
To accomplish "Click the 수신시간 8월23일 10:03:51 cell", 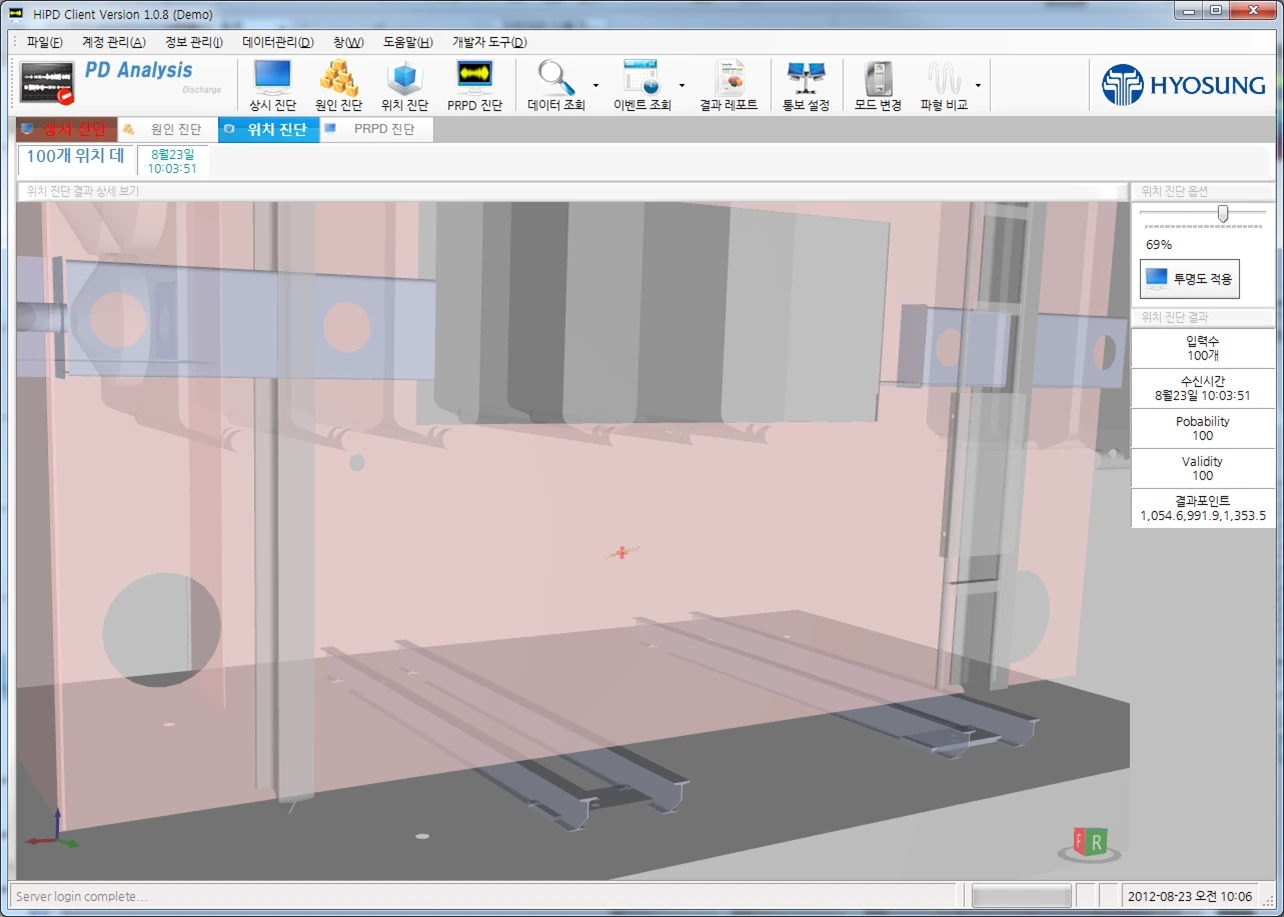I will pyautogui.click(x=1203, y=388).
